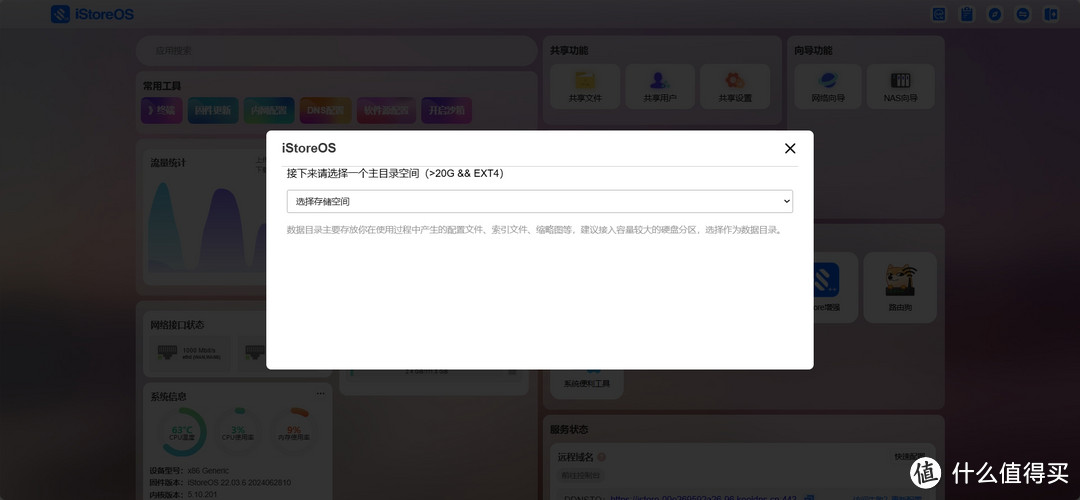
Task: Open 共享设置 sharing settings tile
Action: point(735,86)
